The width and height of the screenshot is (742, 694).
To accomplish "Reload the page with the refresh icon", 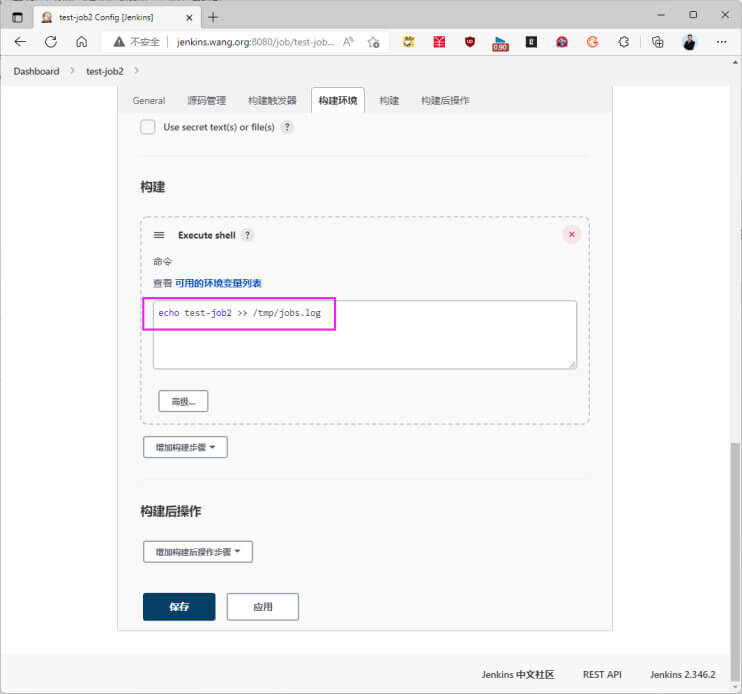I will coord(51,42).
